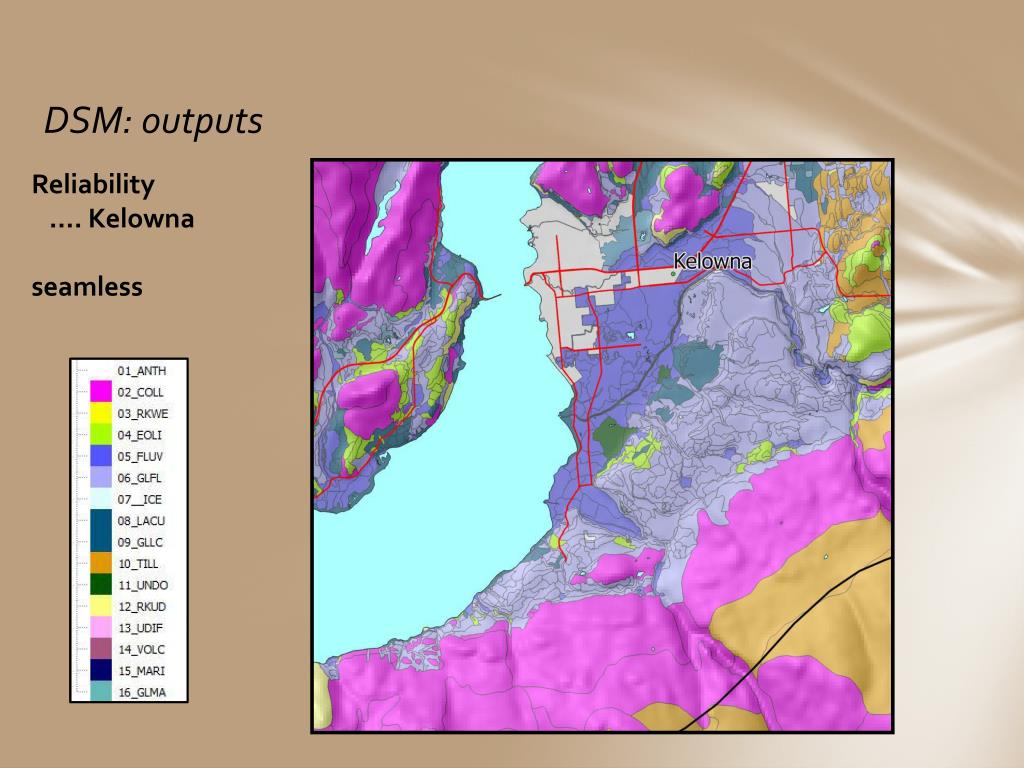Click the 06_GLFL lavender legend swatch
The height and width of the screenshot is (768, 1024).
pyautogui.click(x=101, y=477)
